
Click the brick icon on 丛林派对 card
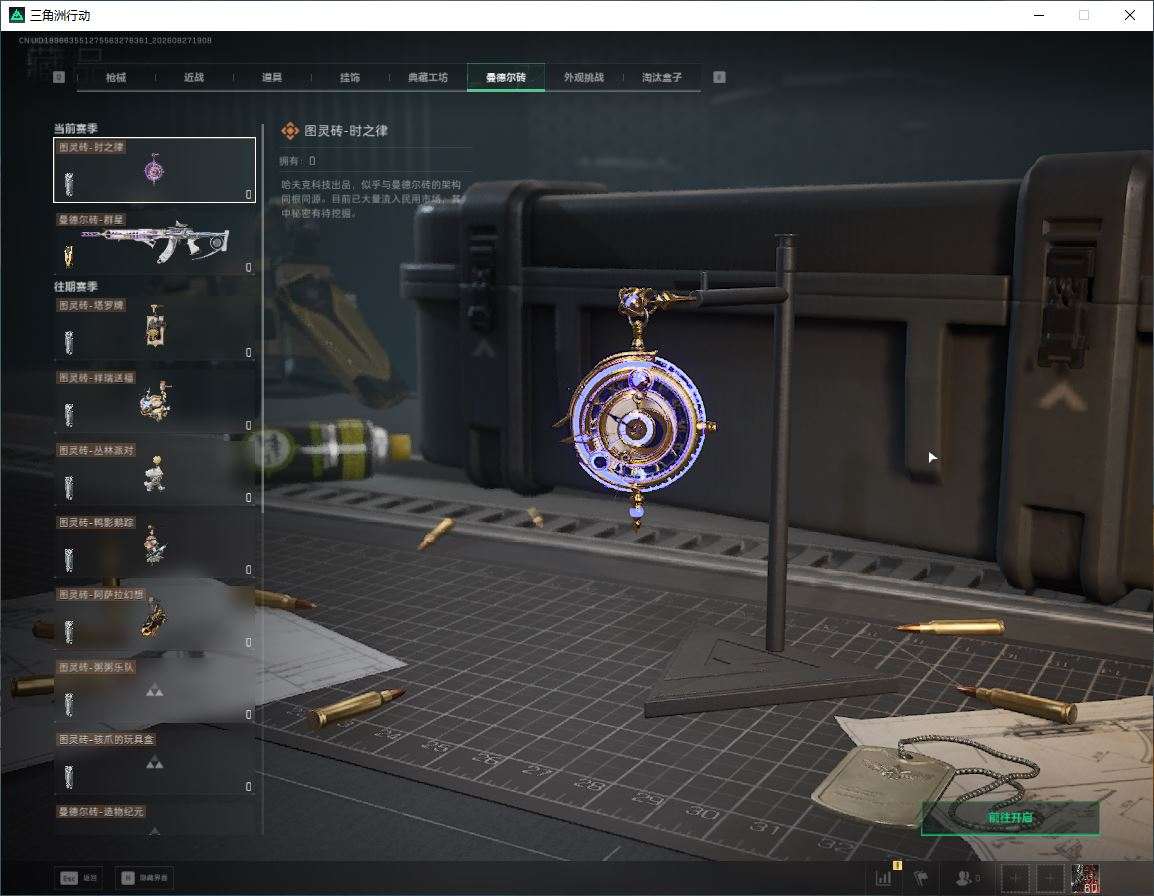click(68, 487)
